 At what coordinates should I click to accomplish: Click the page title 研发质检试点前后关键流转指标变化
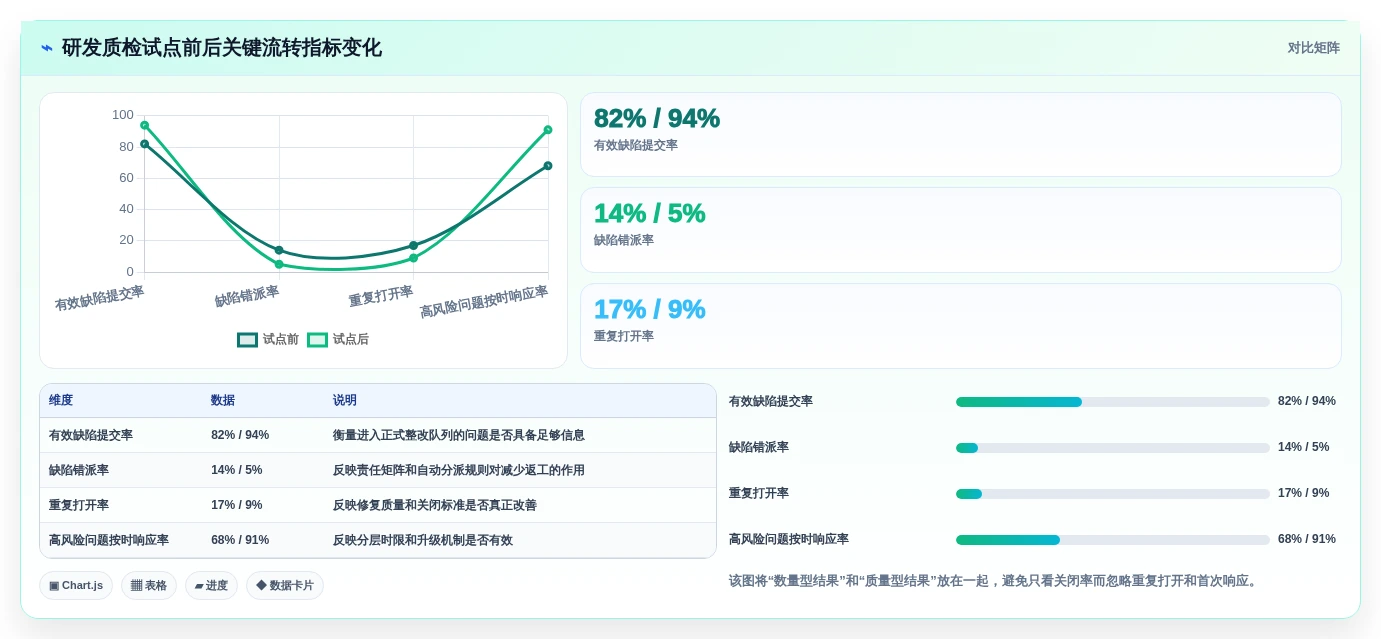(222, 48)
